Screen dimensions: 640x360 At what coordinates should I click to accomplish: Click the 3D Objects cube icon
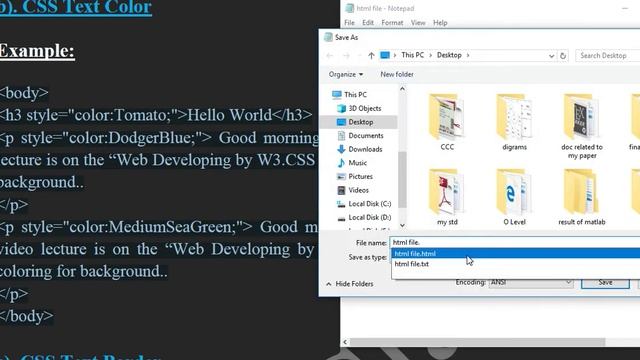point(341,109)
